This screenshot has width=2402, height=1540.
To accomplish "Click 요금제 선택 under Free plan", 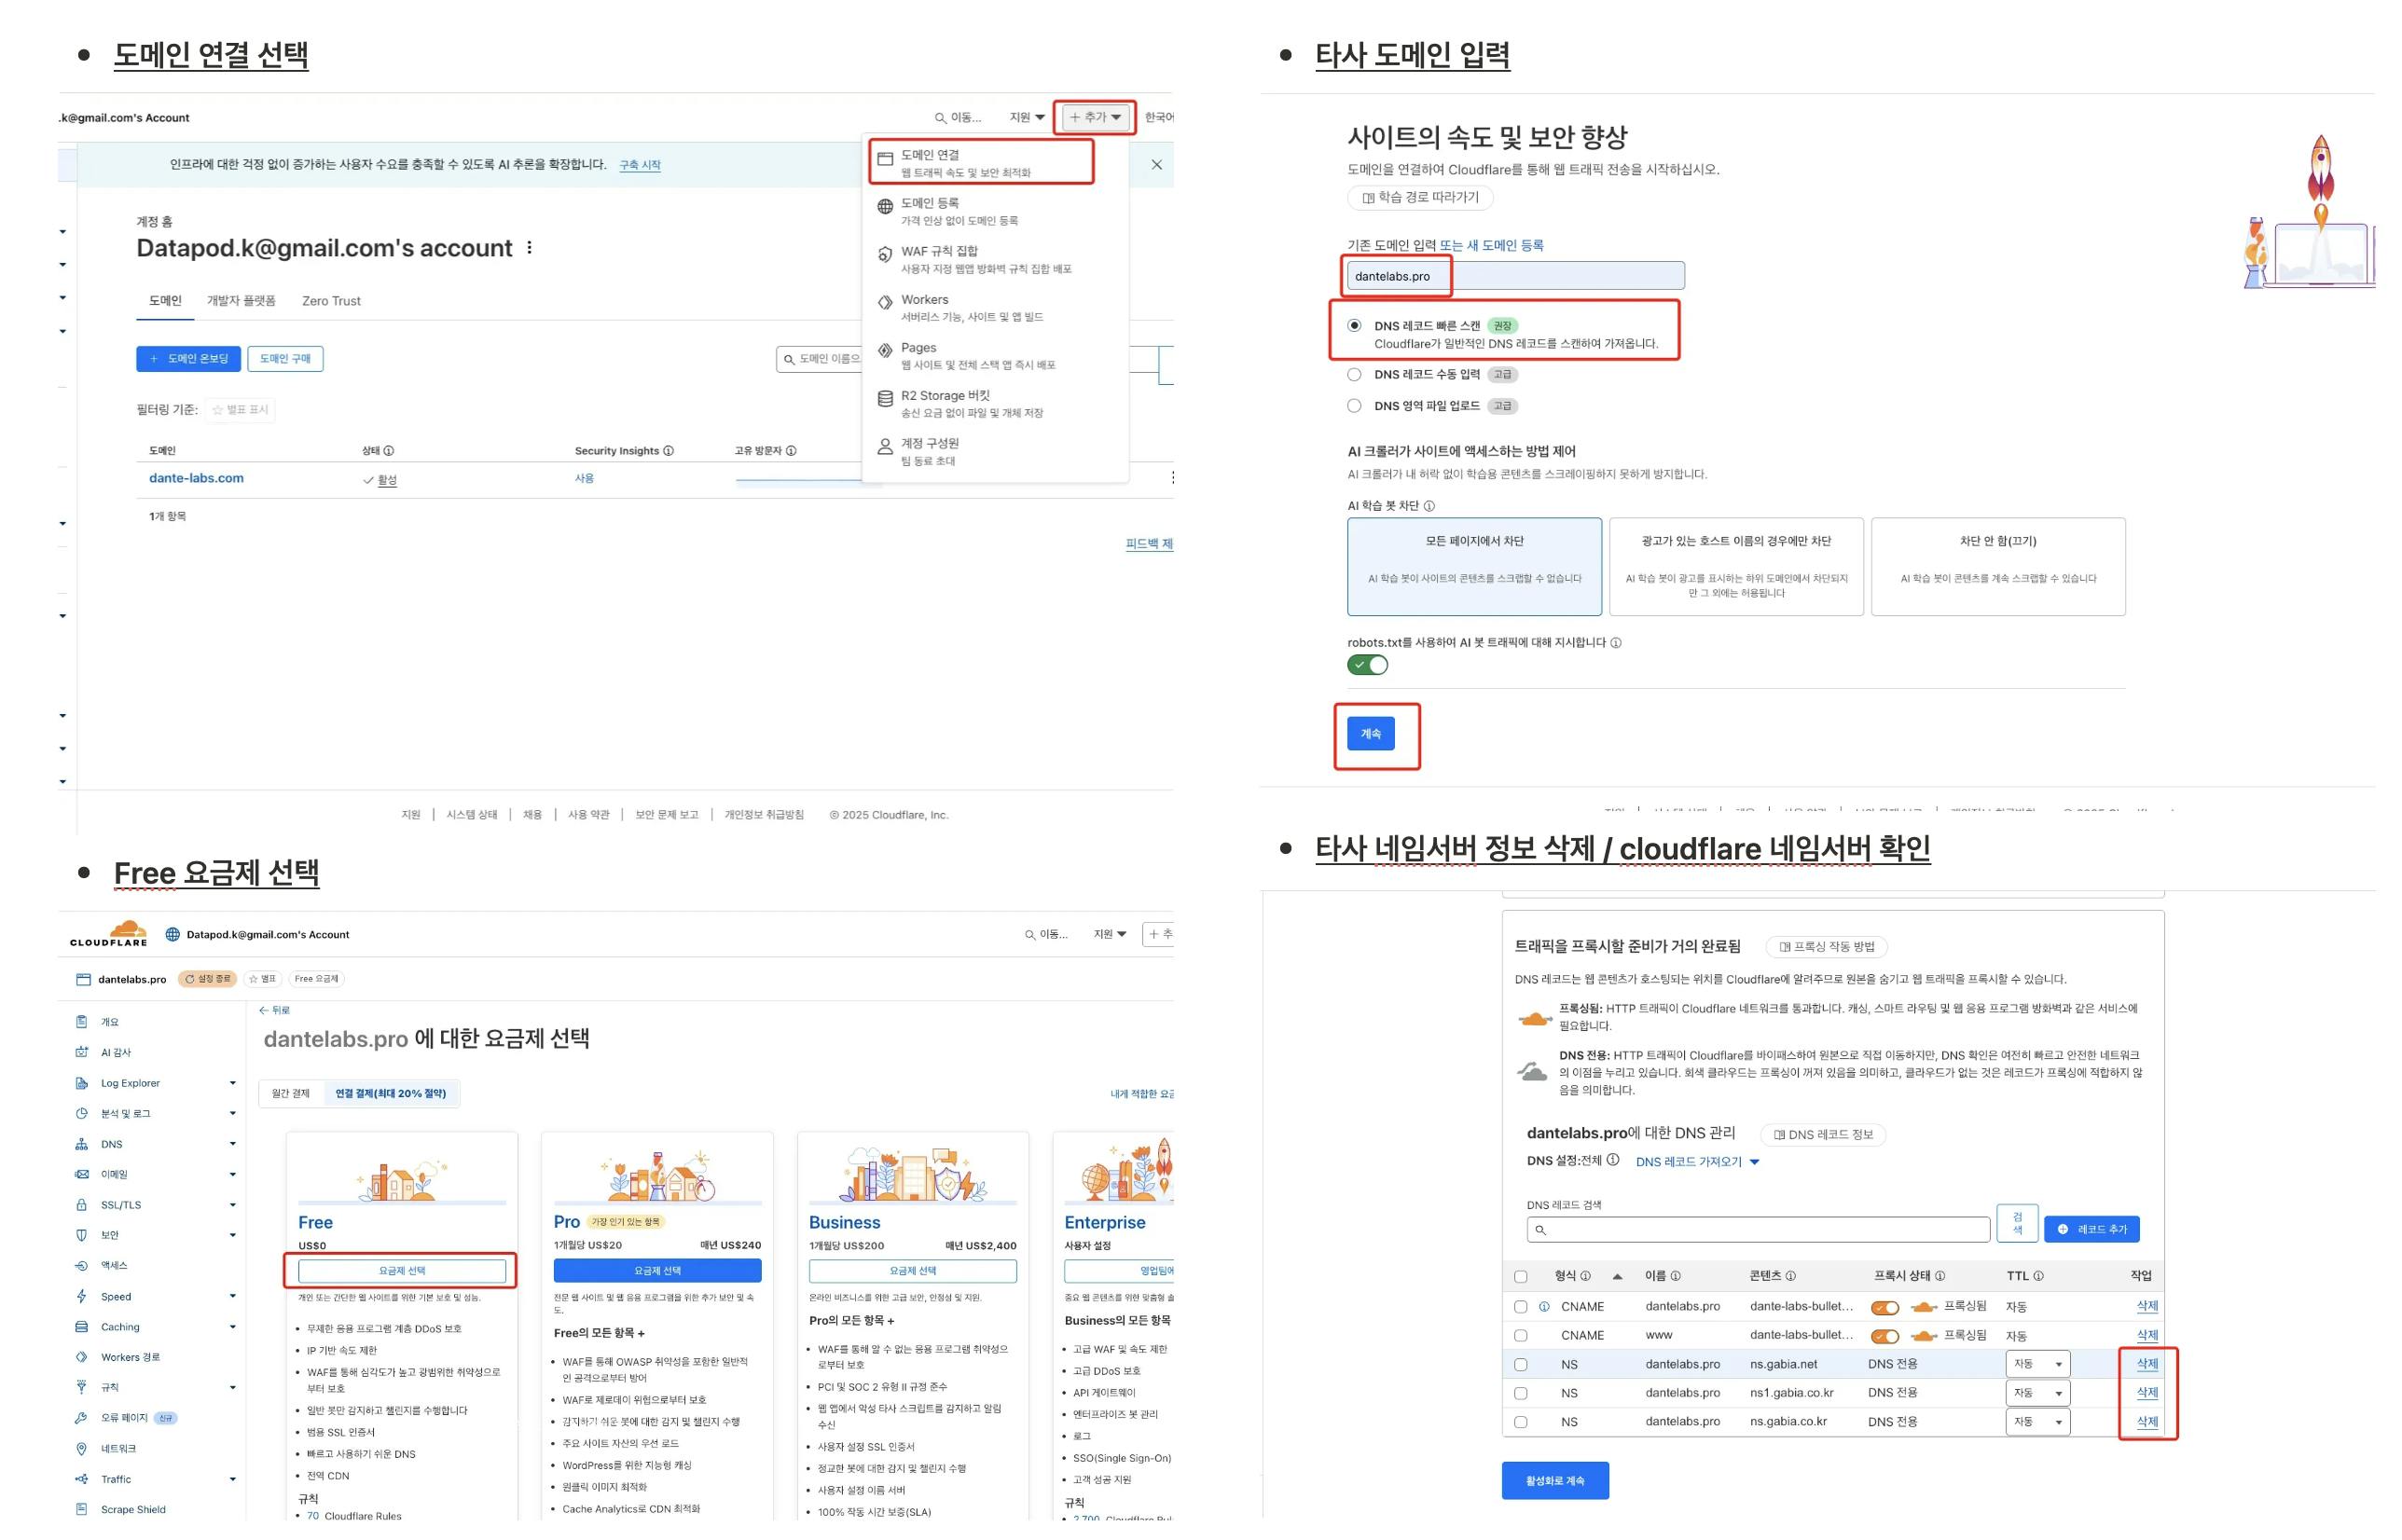I will click(x=402, y=1271).
